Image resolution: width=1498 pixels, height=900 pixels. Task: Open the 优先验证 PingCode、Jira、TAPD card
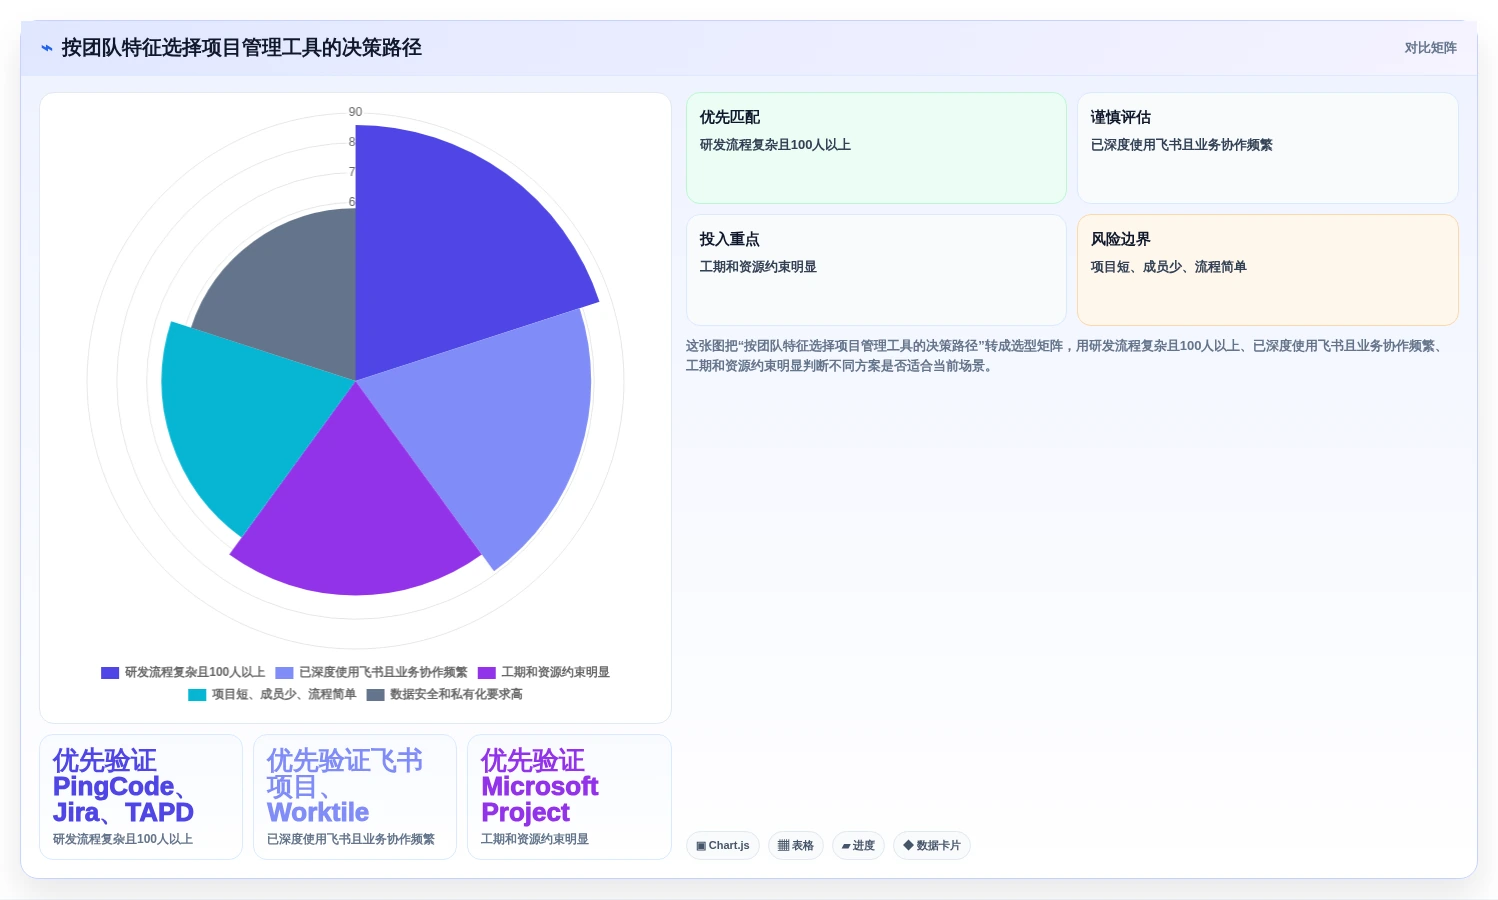pyautogui.click(x=141, y=797)
